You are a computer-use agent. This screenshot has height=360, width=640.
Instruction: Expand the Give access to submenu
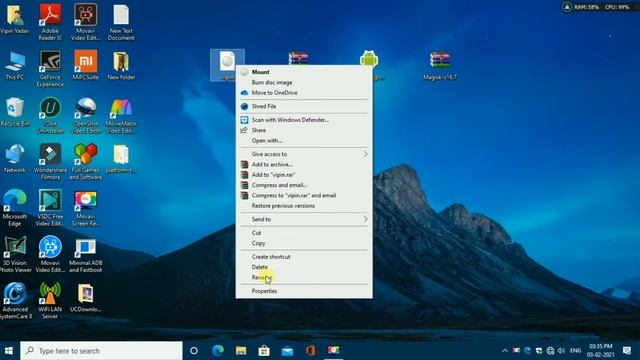coord(304,154)
